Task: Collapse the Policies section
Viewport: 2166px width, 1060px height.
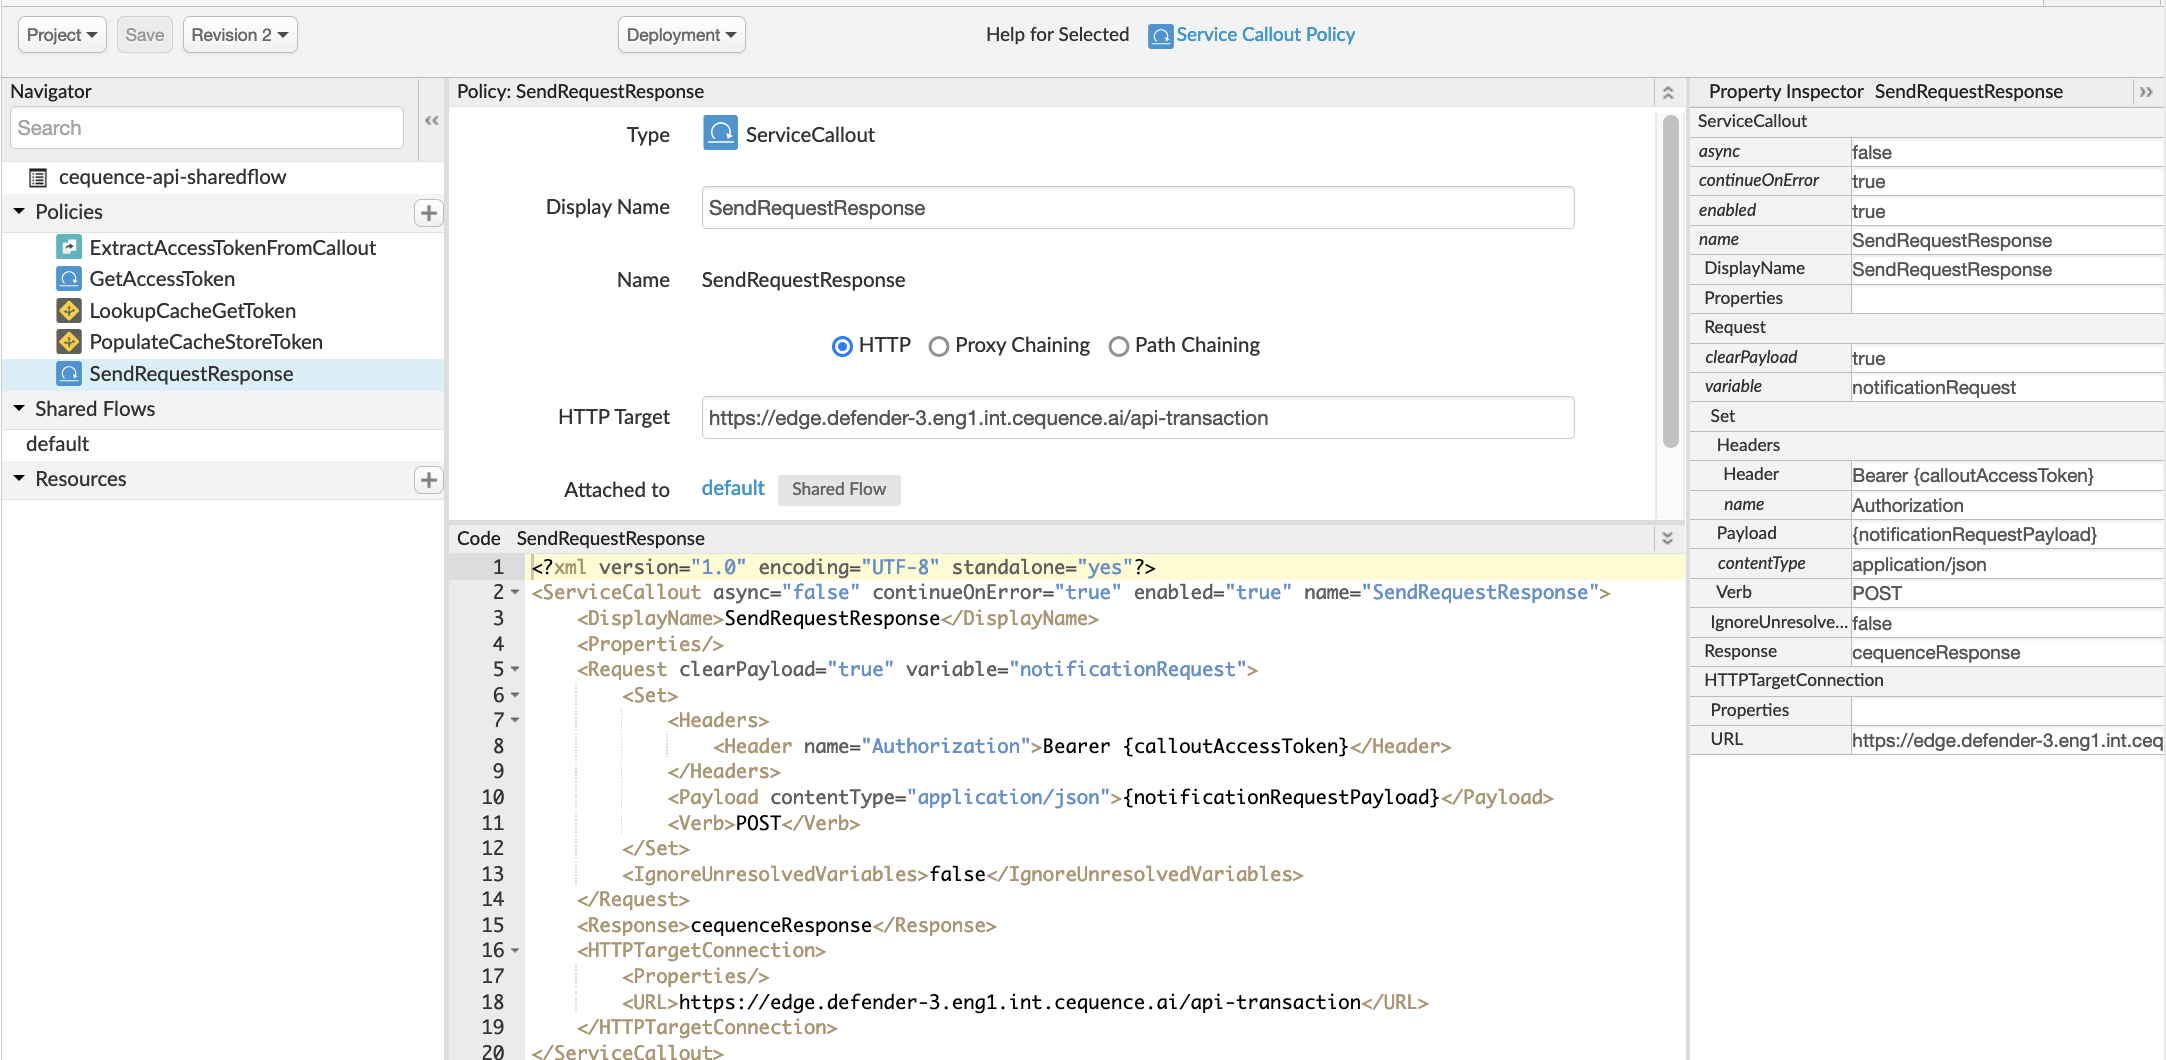Action: point(18,211)
